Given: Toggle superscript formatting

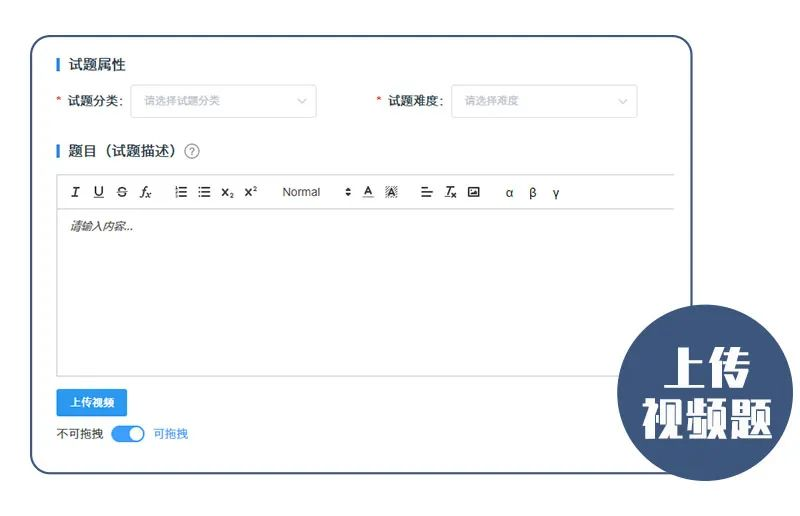Looking at the screenshot, I should [x=251, y=192].
